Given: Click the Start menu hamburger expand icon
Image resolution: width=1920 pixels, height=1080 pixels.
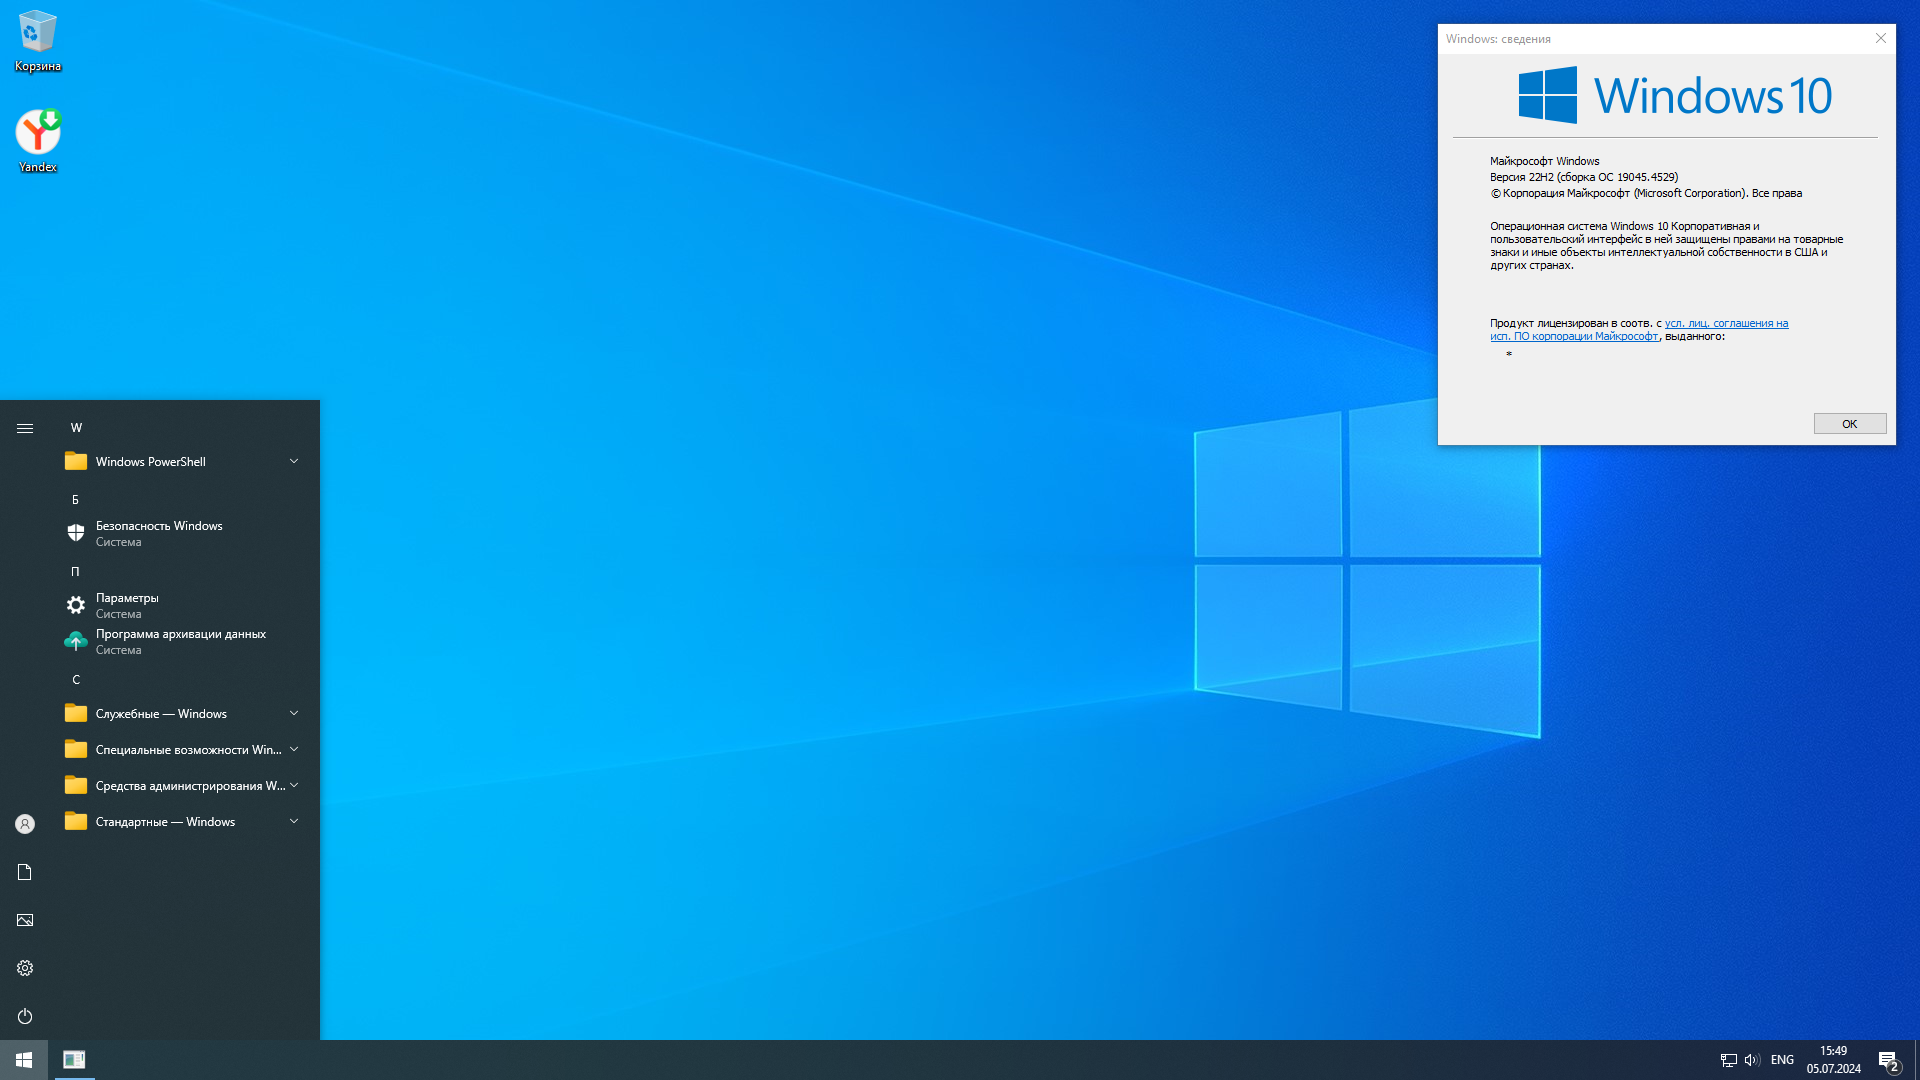Looking at the screenshot, I should 25,428.
